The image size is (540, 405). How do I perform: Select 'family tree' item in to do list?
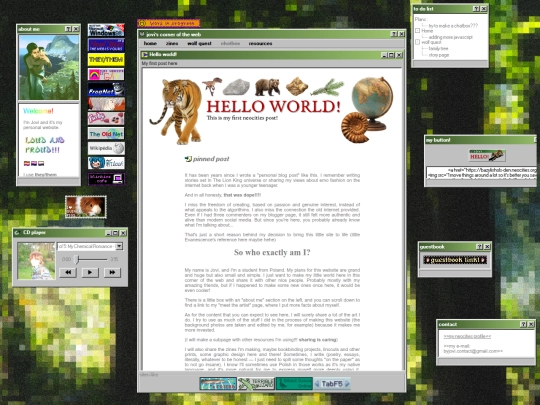click(x=438, y=49)
